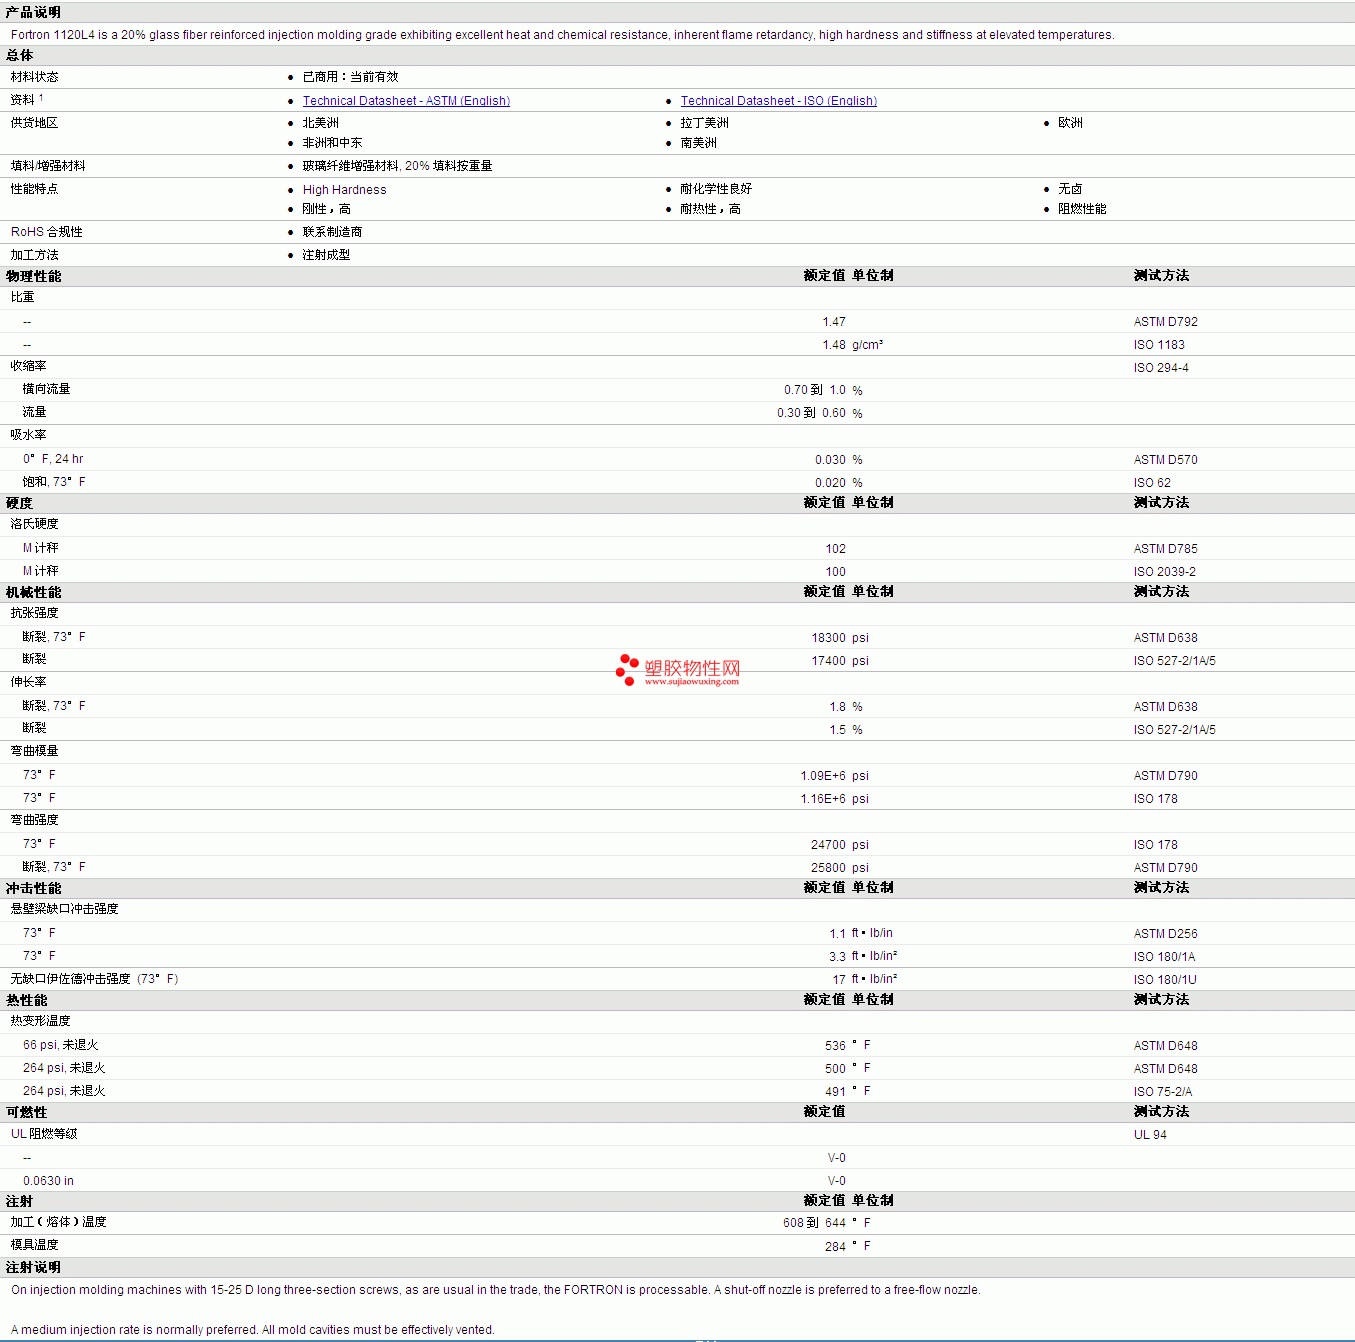Open Technical Datasheet - ISO (English) link
The image size is (1355, 1342).
[779, 101]
